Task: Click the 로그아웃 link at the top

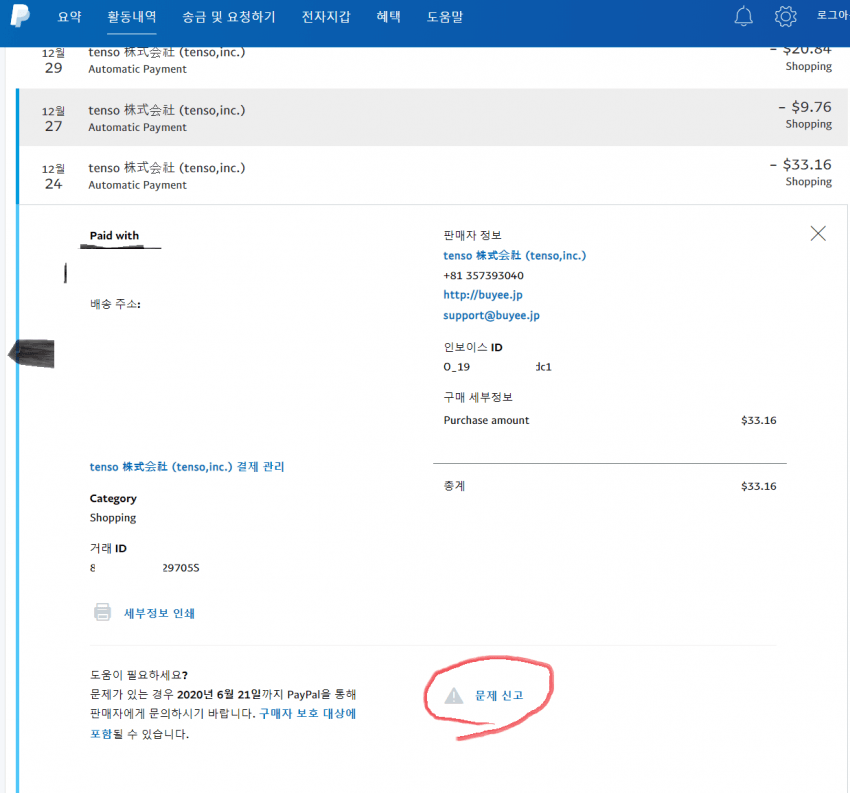Action: pyautogui.click(x=833, y=15)
